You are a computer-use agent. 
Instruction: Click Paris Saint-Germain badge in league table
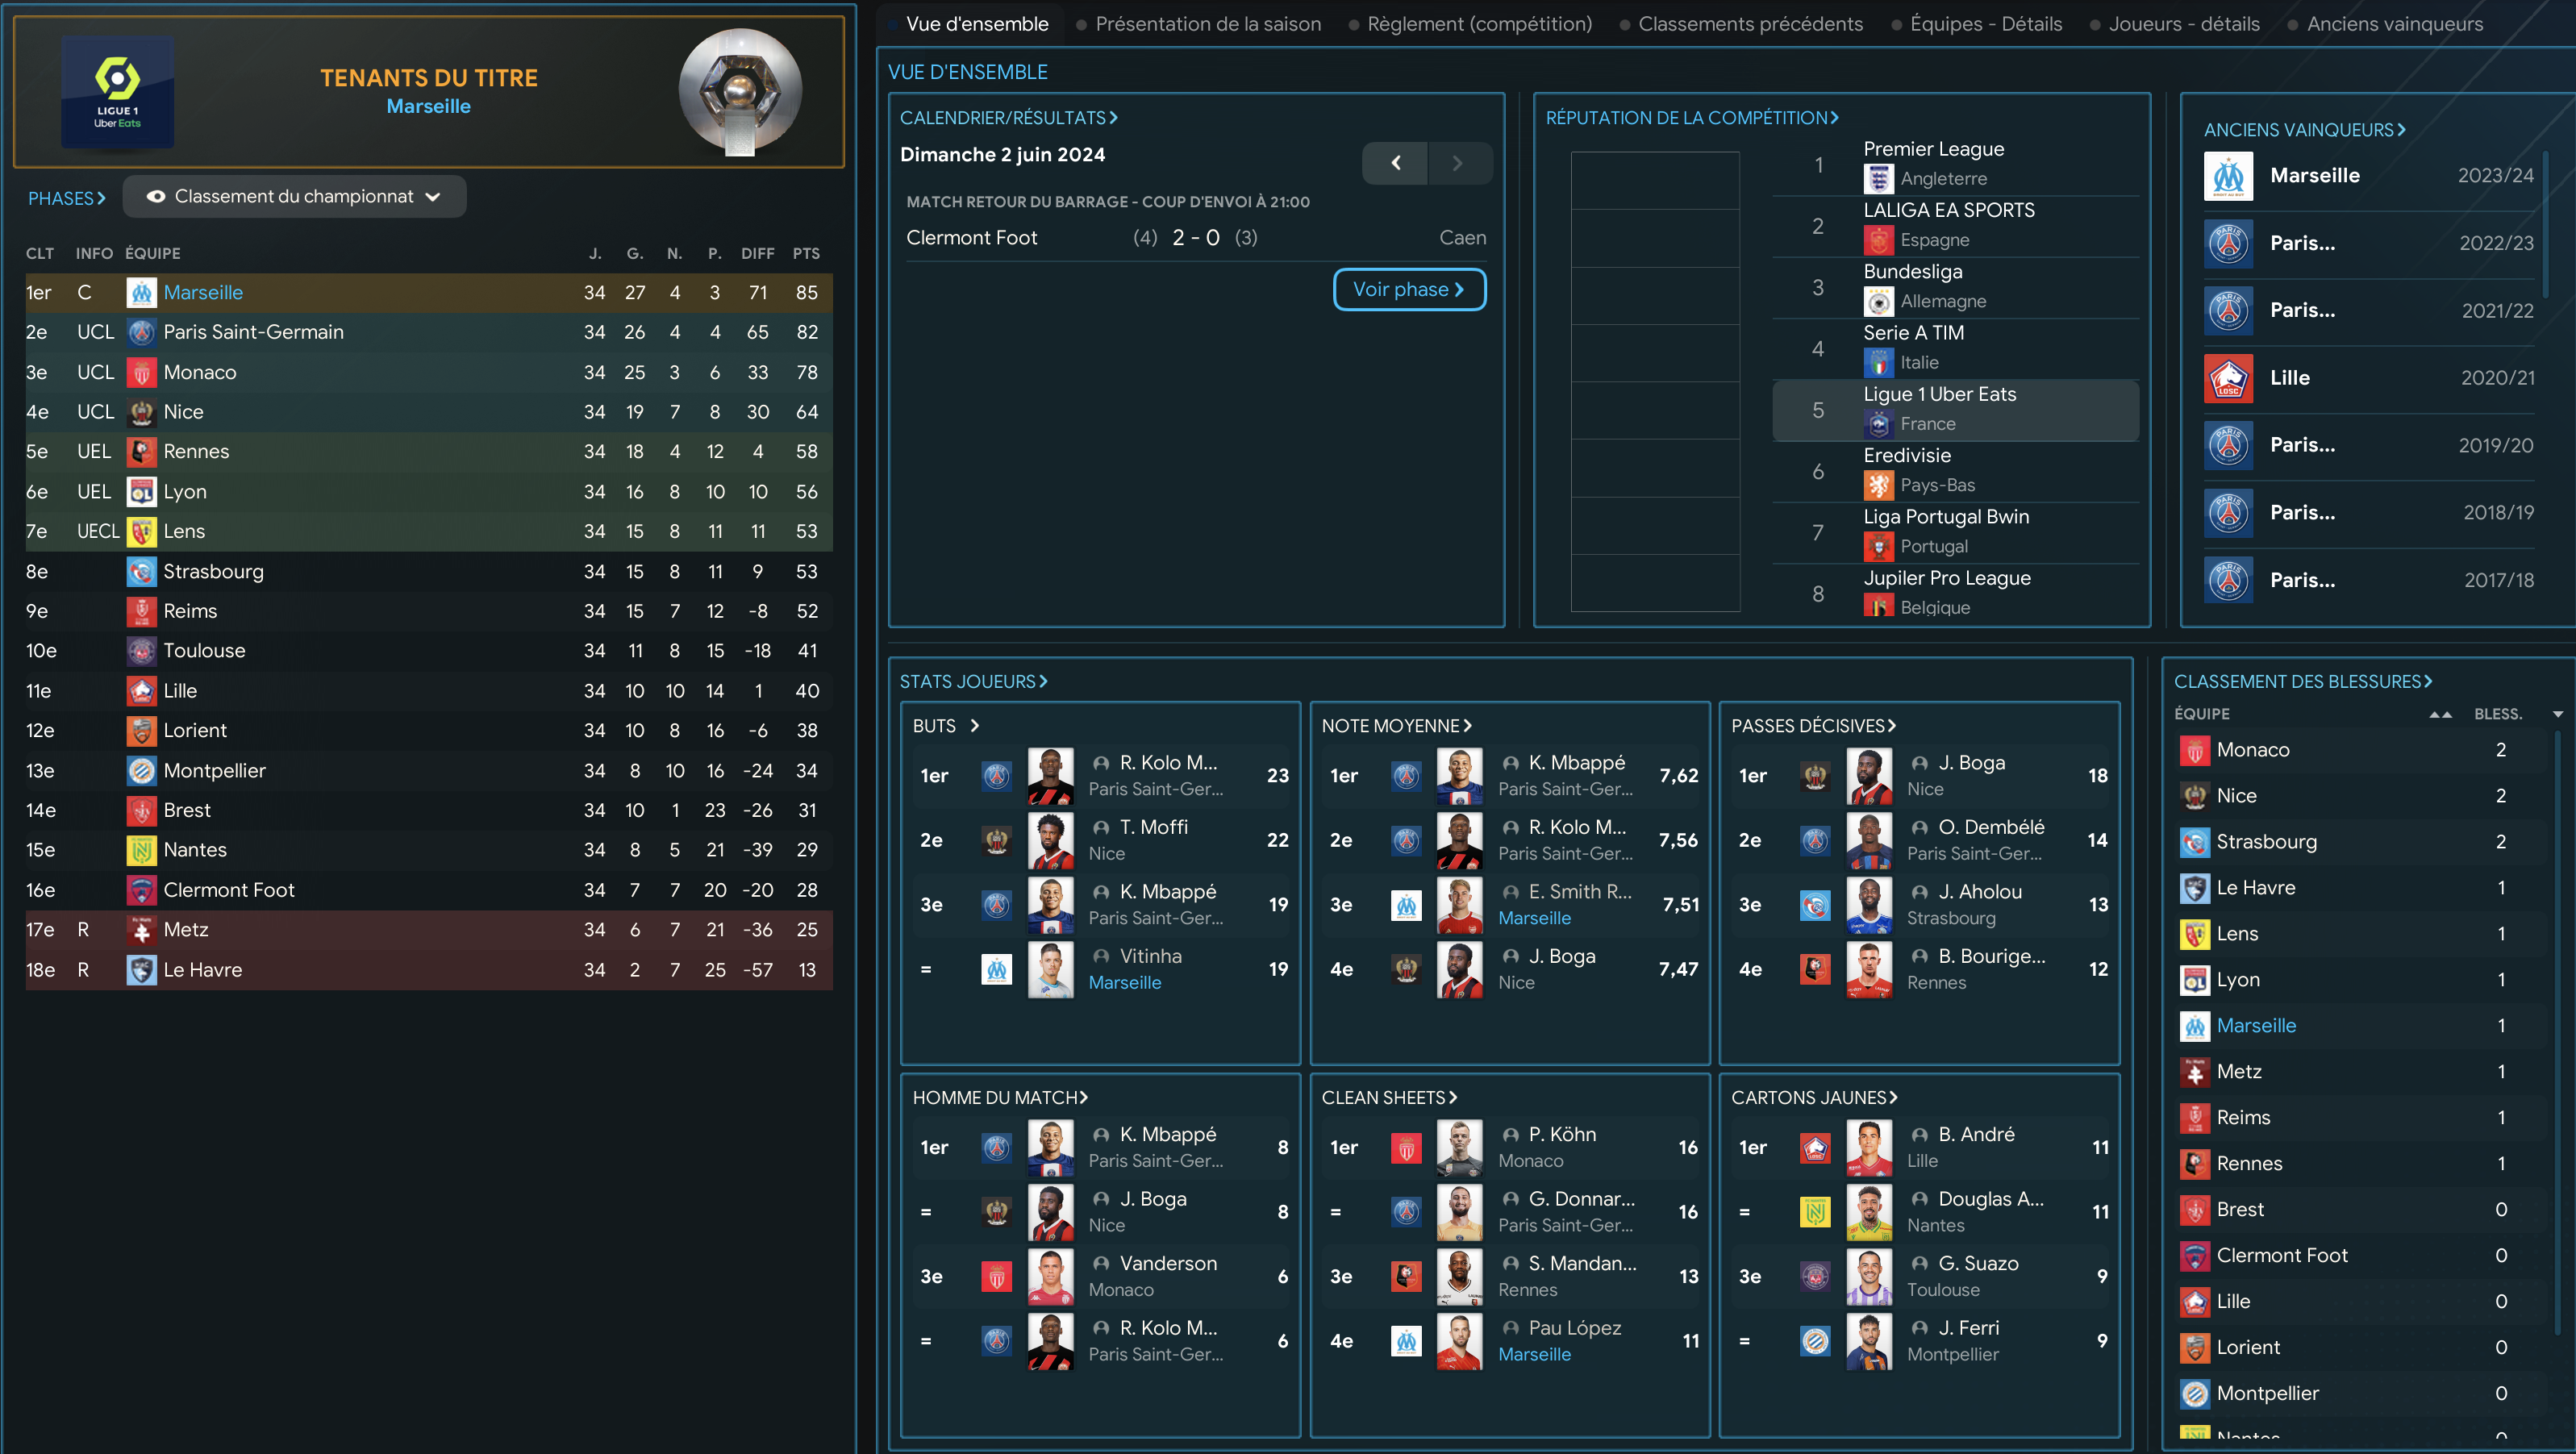(x=141, y=332)
